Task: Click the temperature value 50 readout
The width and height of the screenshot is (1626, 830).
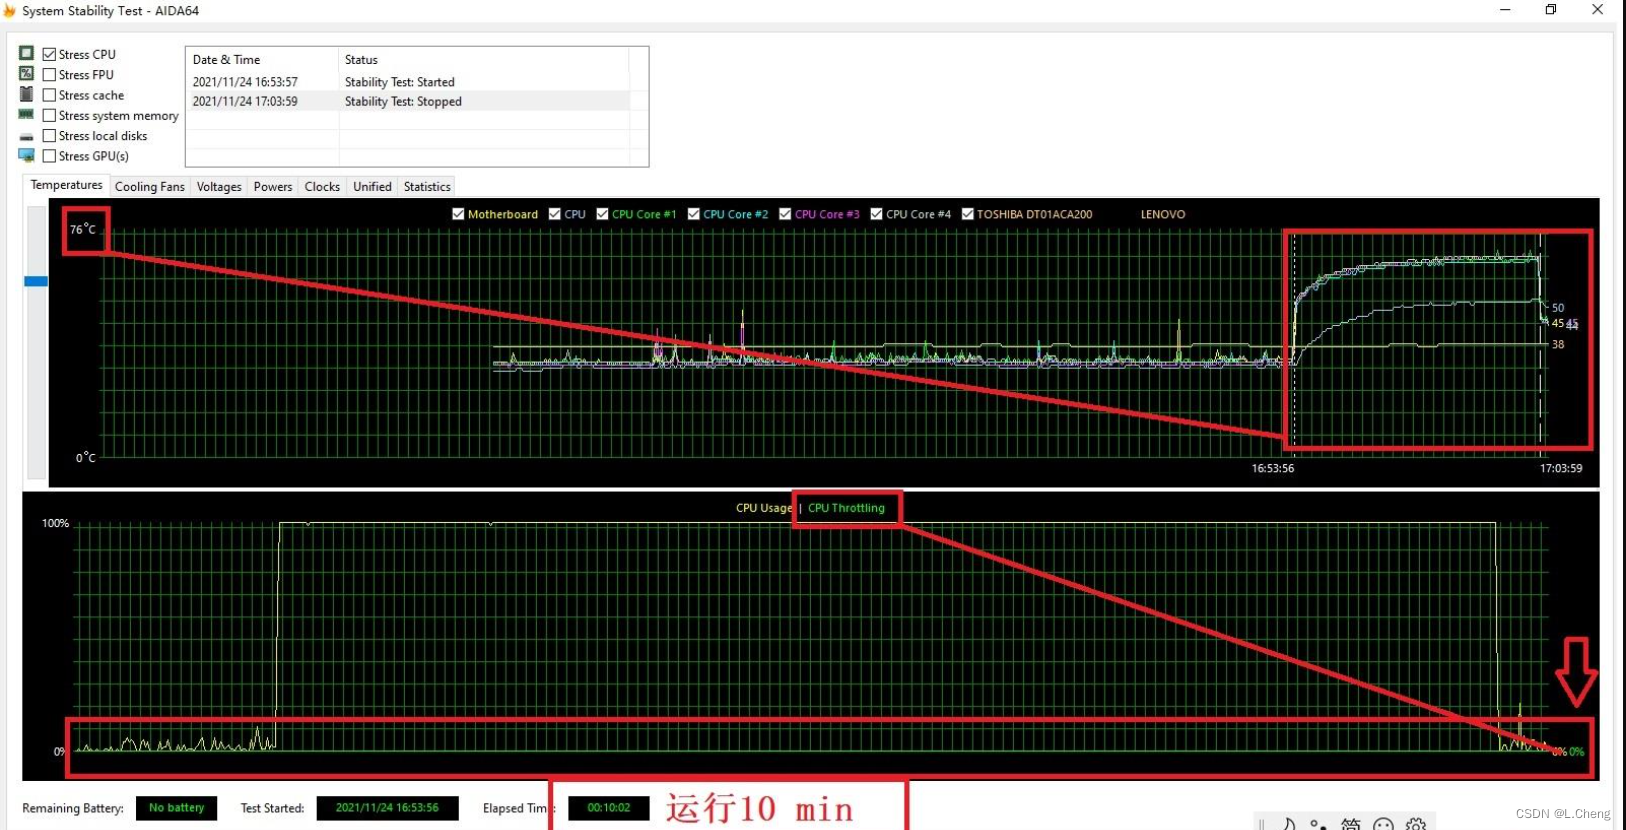Action: (x=1558, y=308)
